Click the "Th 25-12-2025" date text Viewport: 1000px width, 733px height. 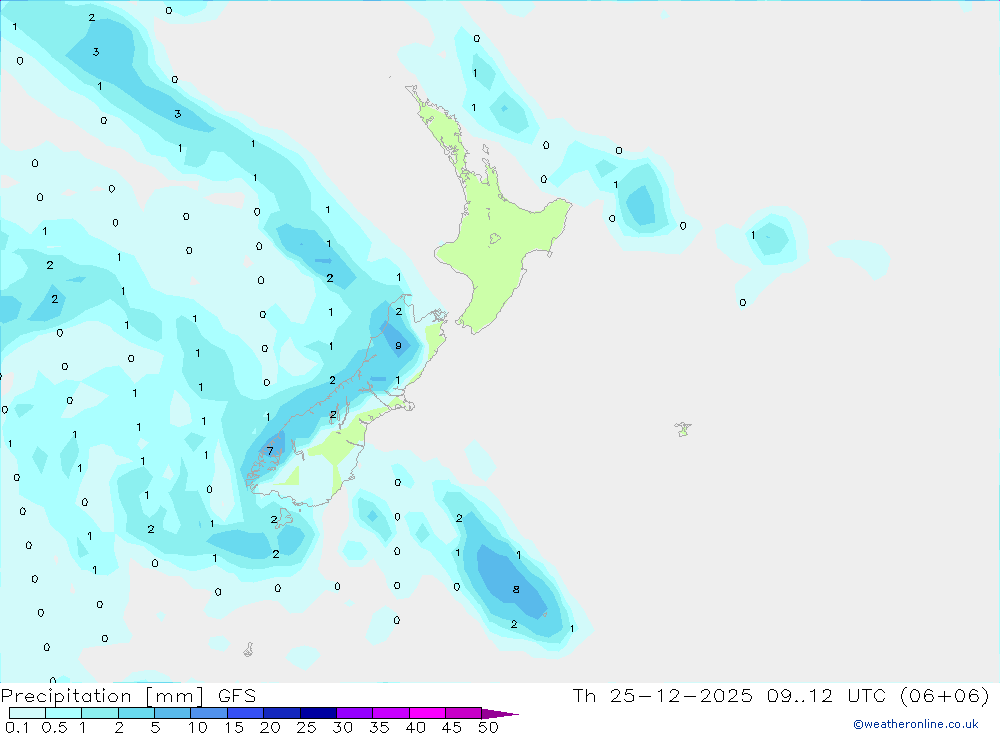pyautogui.click(x=662, y=695)
